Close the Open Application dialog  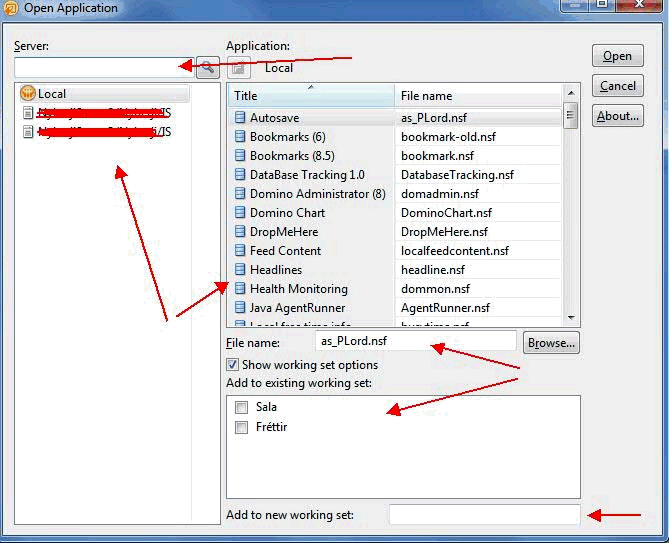coord(639,5)
